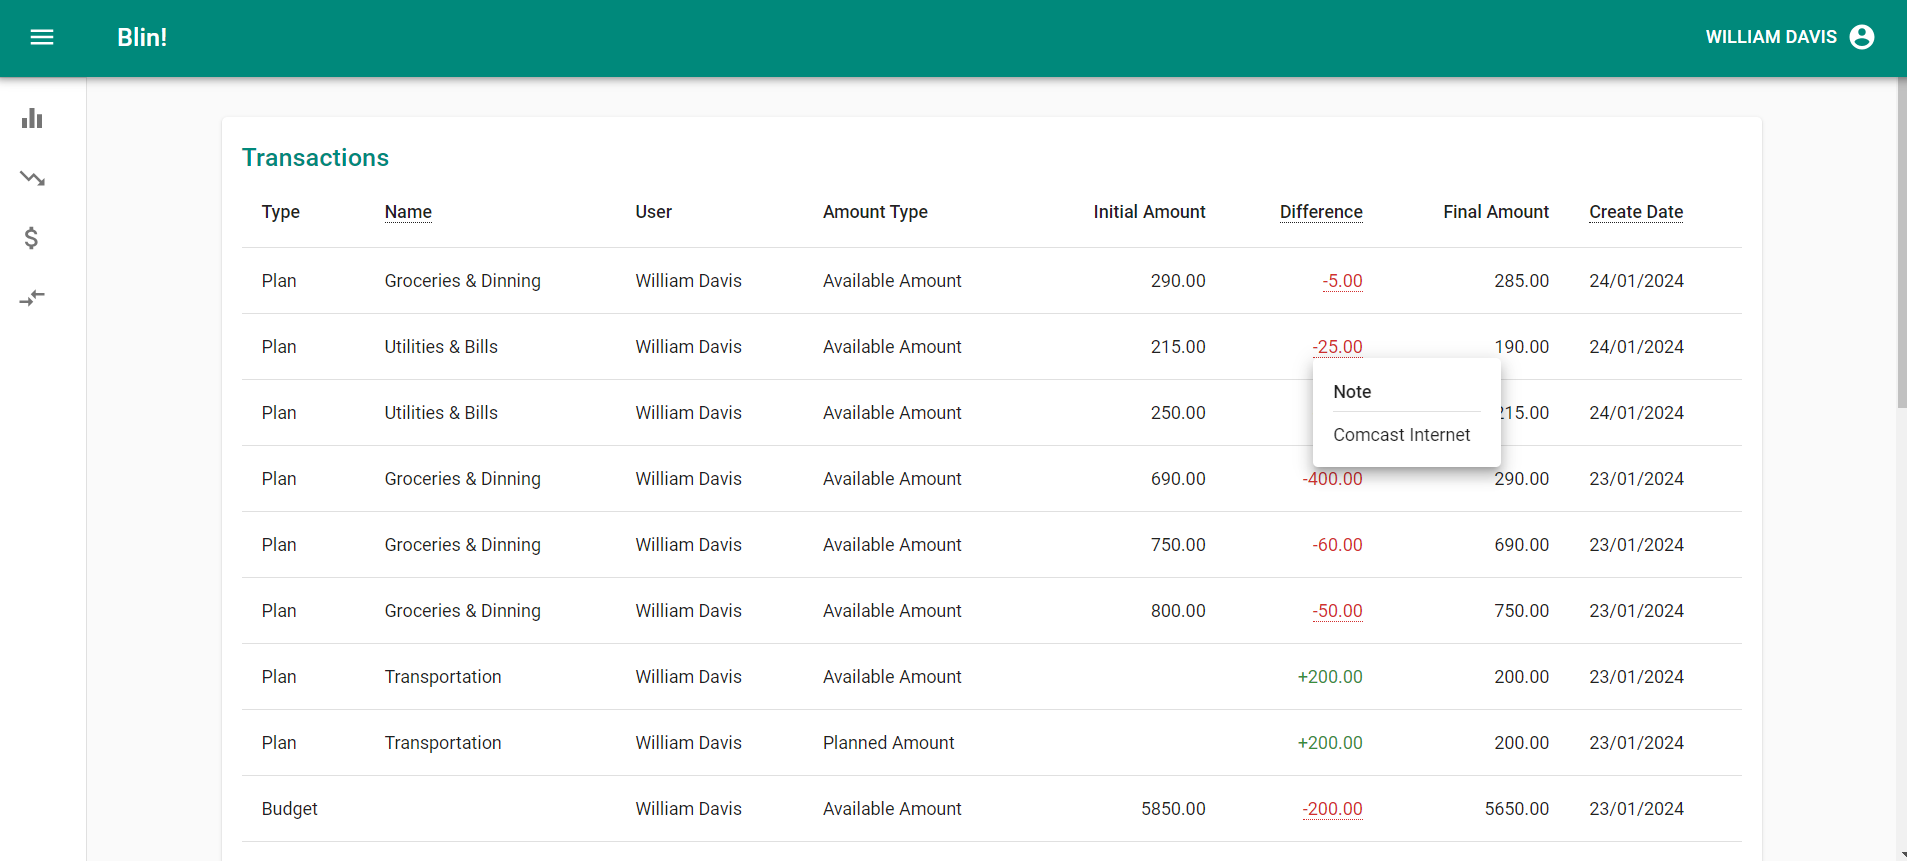Click the -60.00 difference value
The image size is (1907, 861).
[x=1337, y=545]
